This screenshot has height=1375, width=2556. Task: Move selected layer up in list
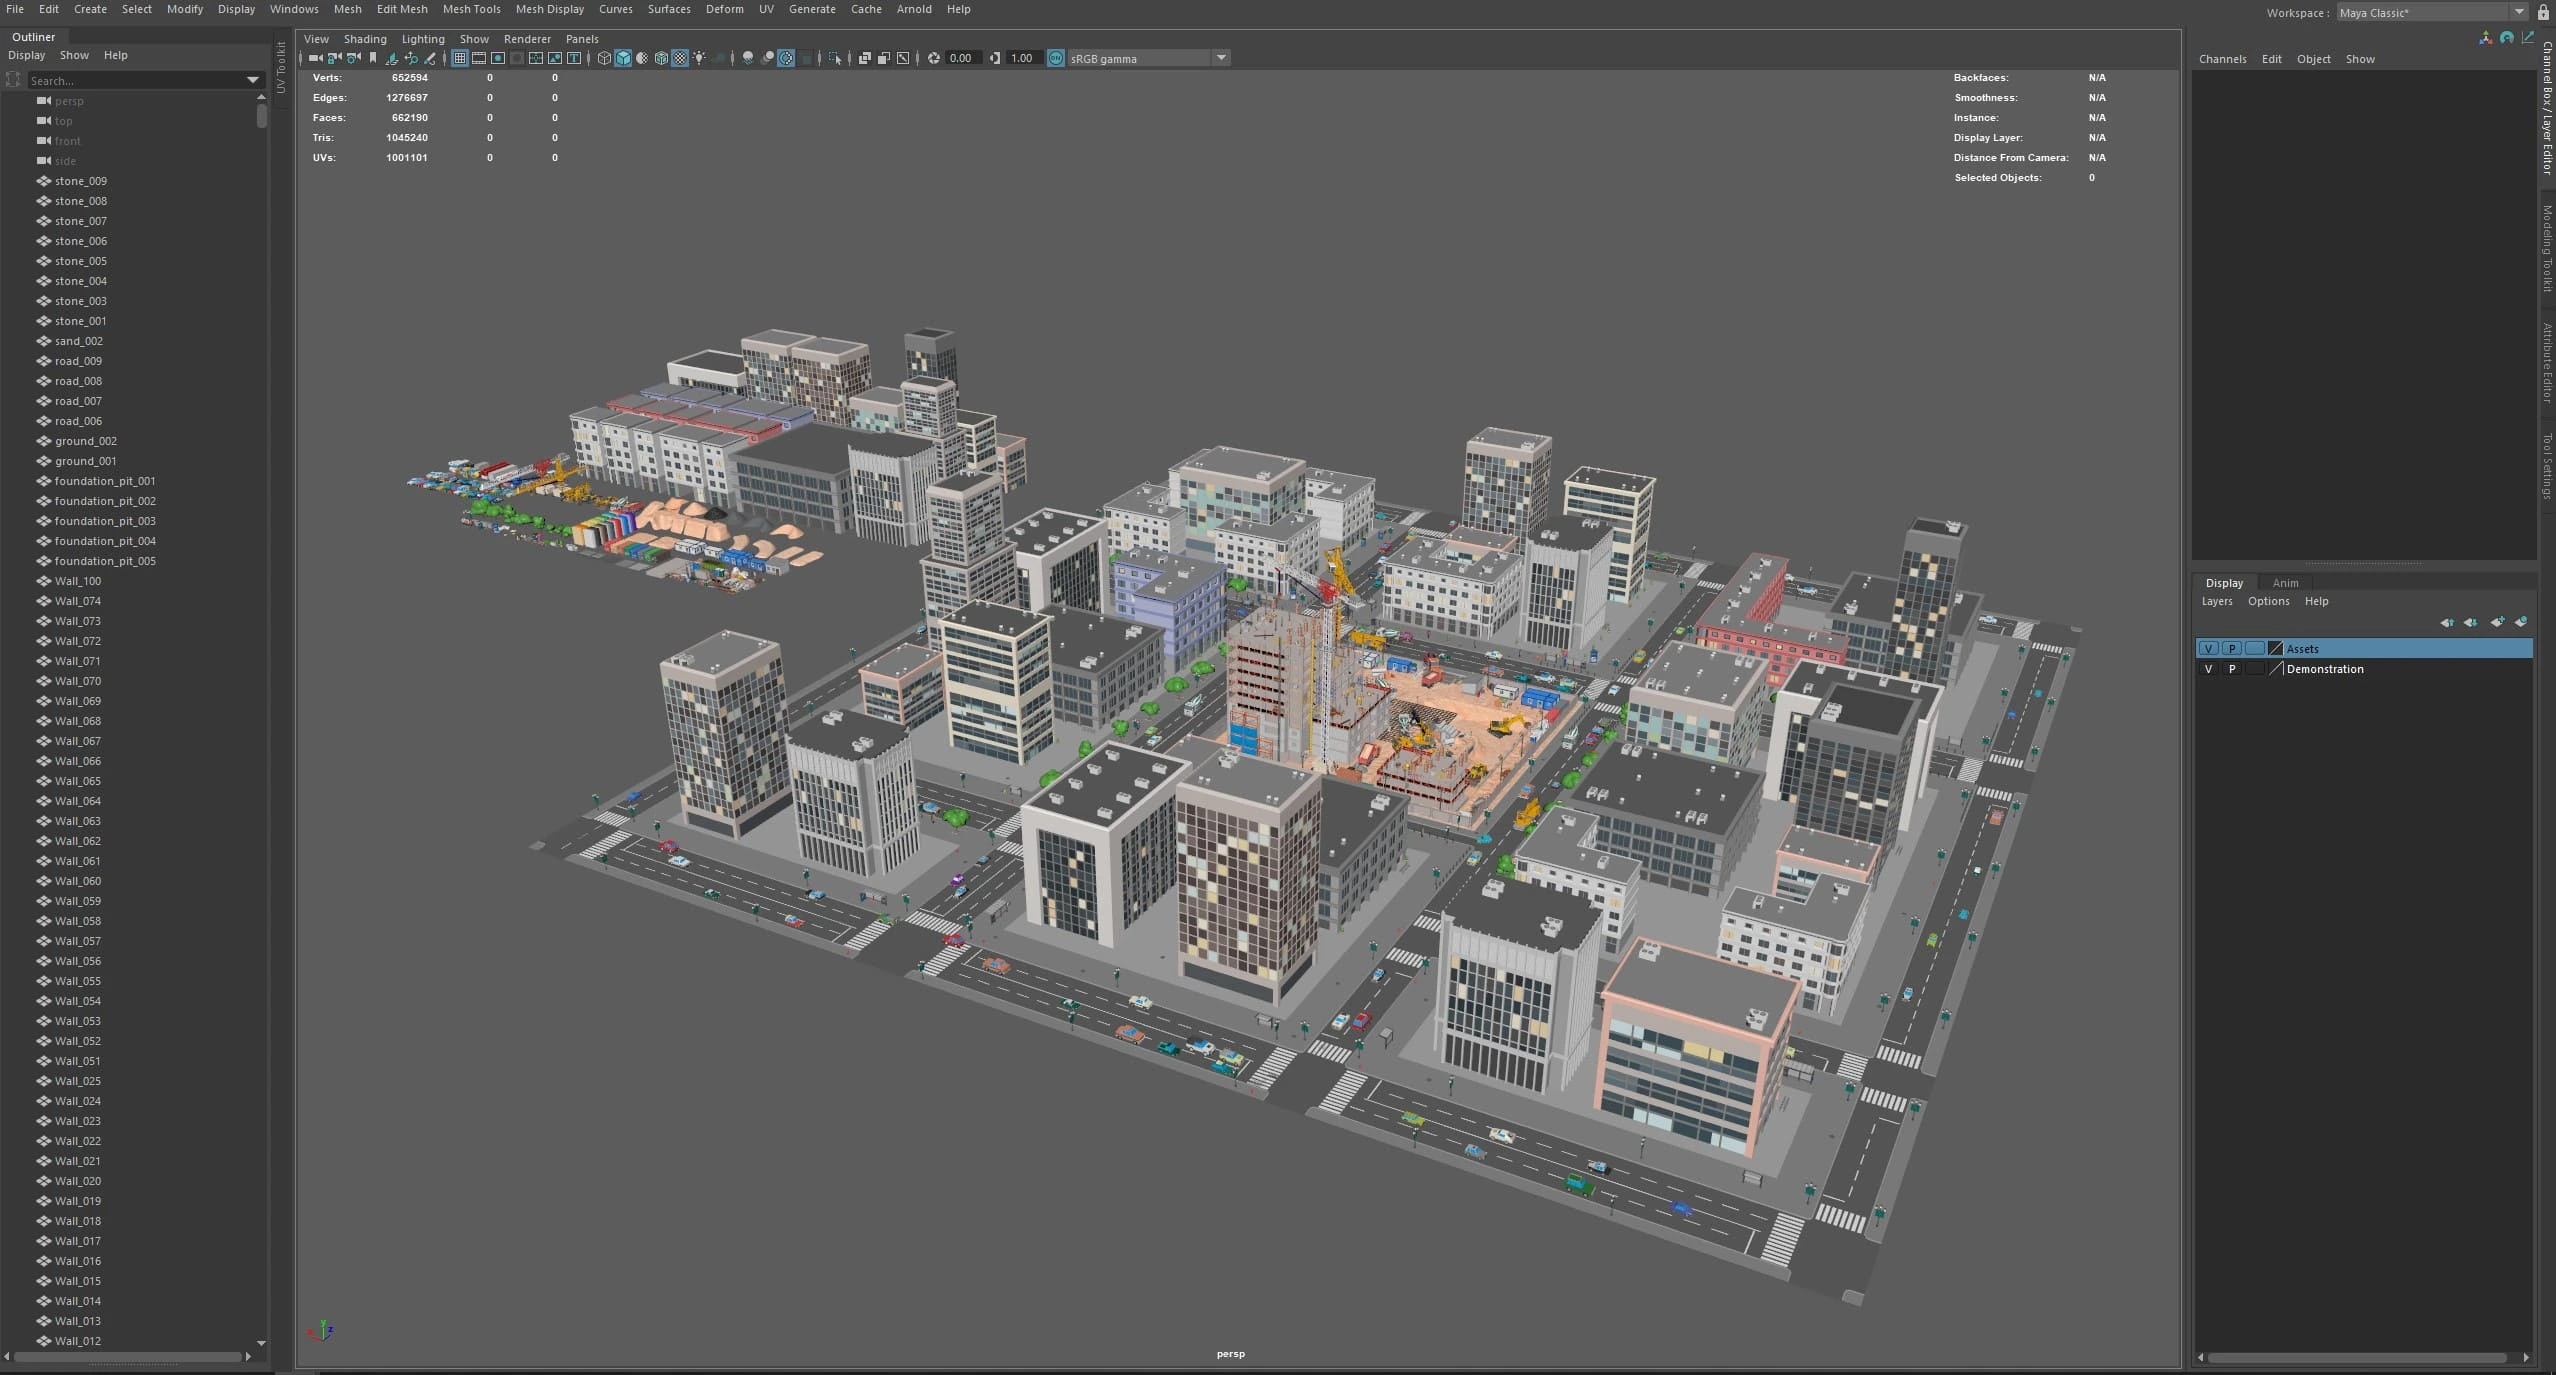(2447, 622)
